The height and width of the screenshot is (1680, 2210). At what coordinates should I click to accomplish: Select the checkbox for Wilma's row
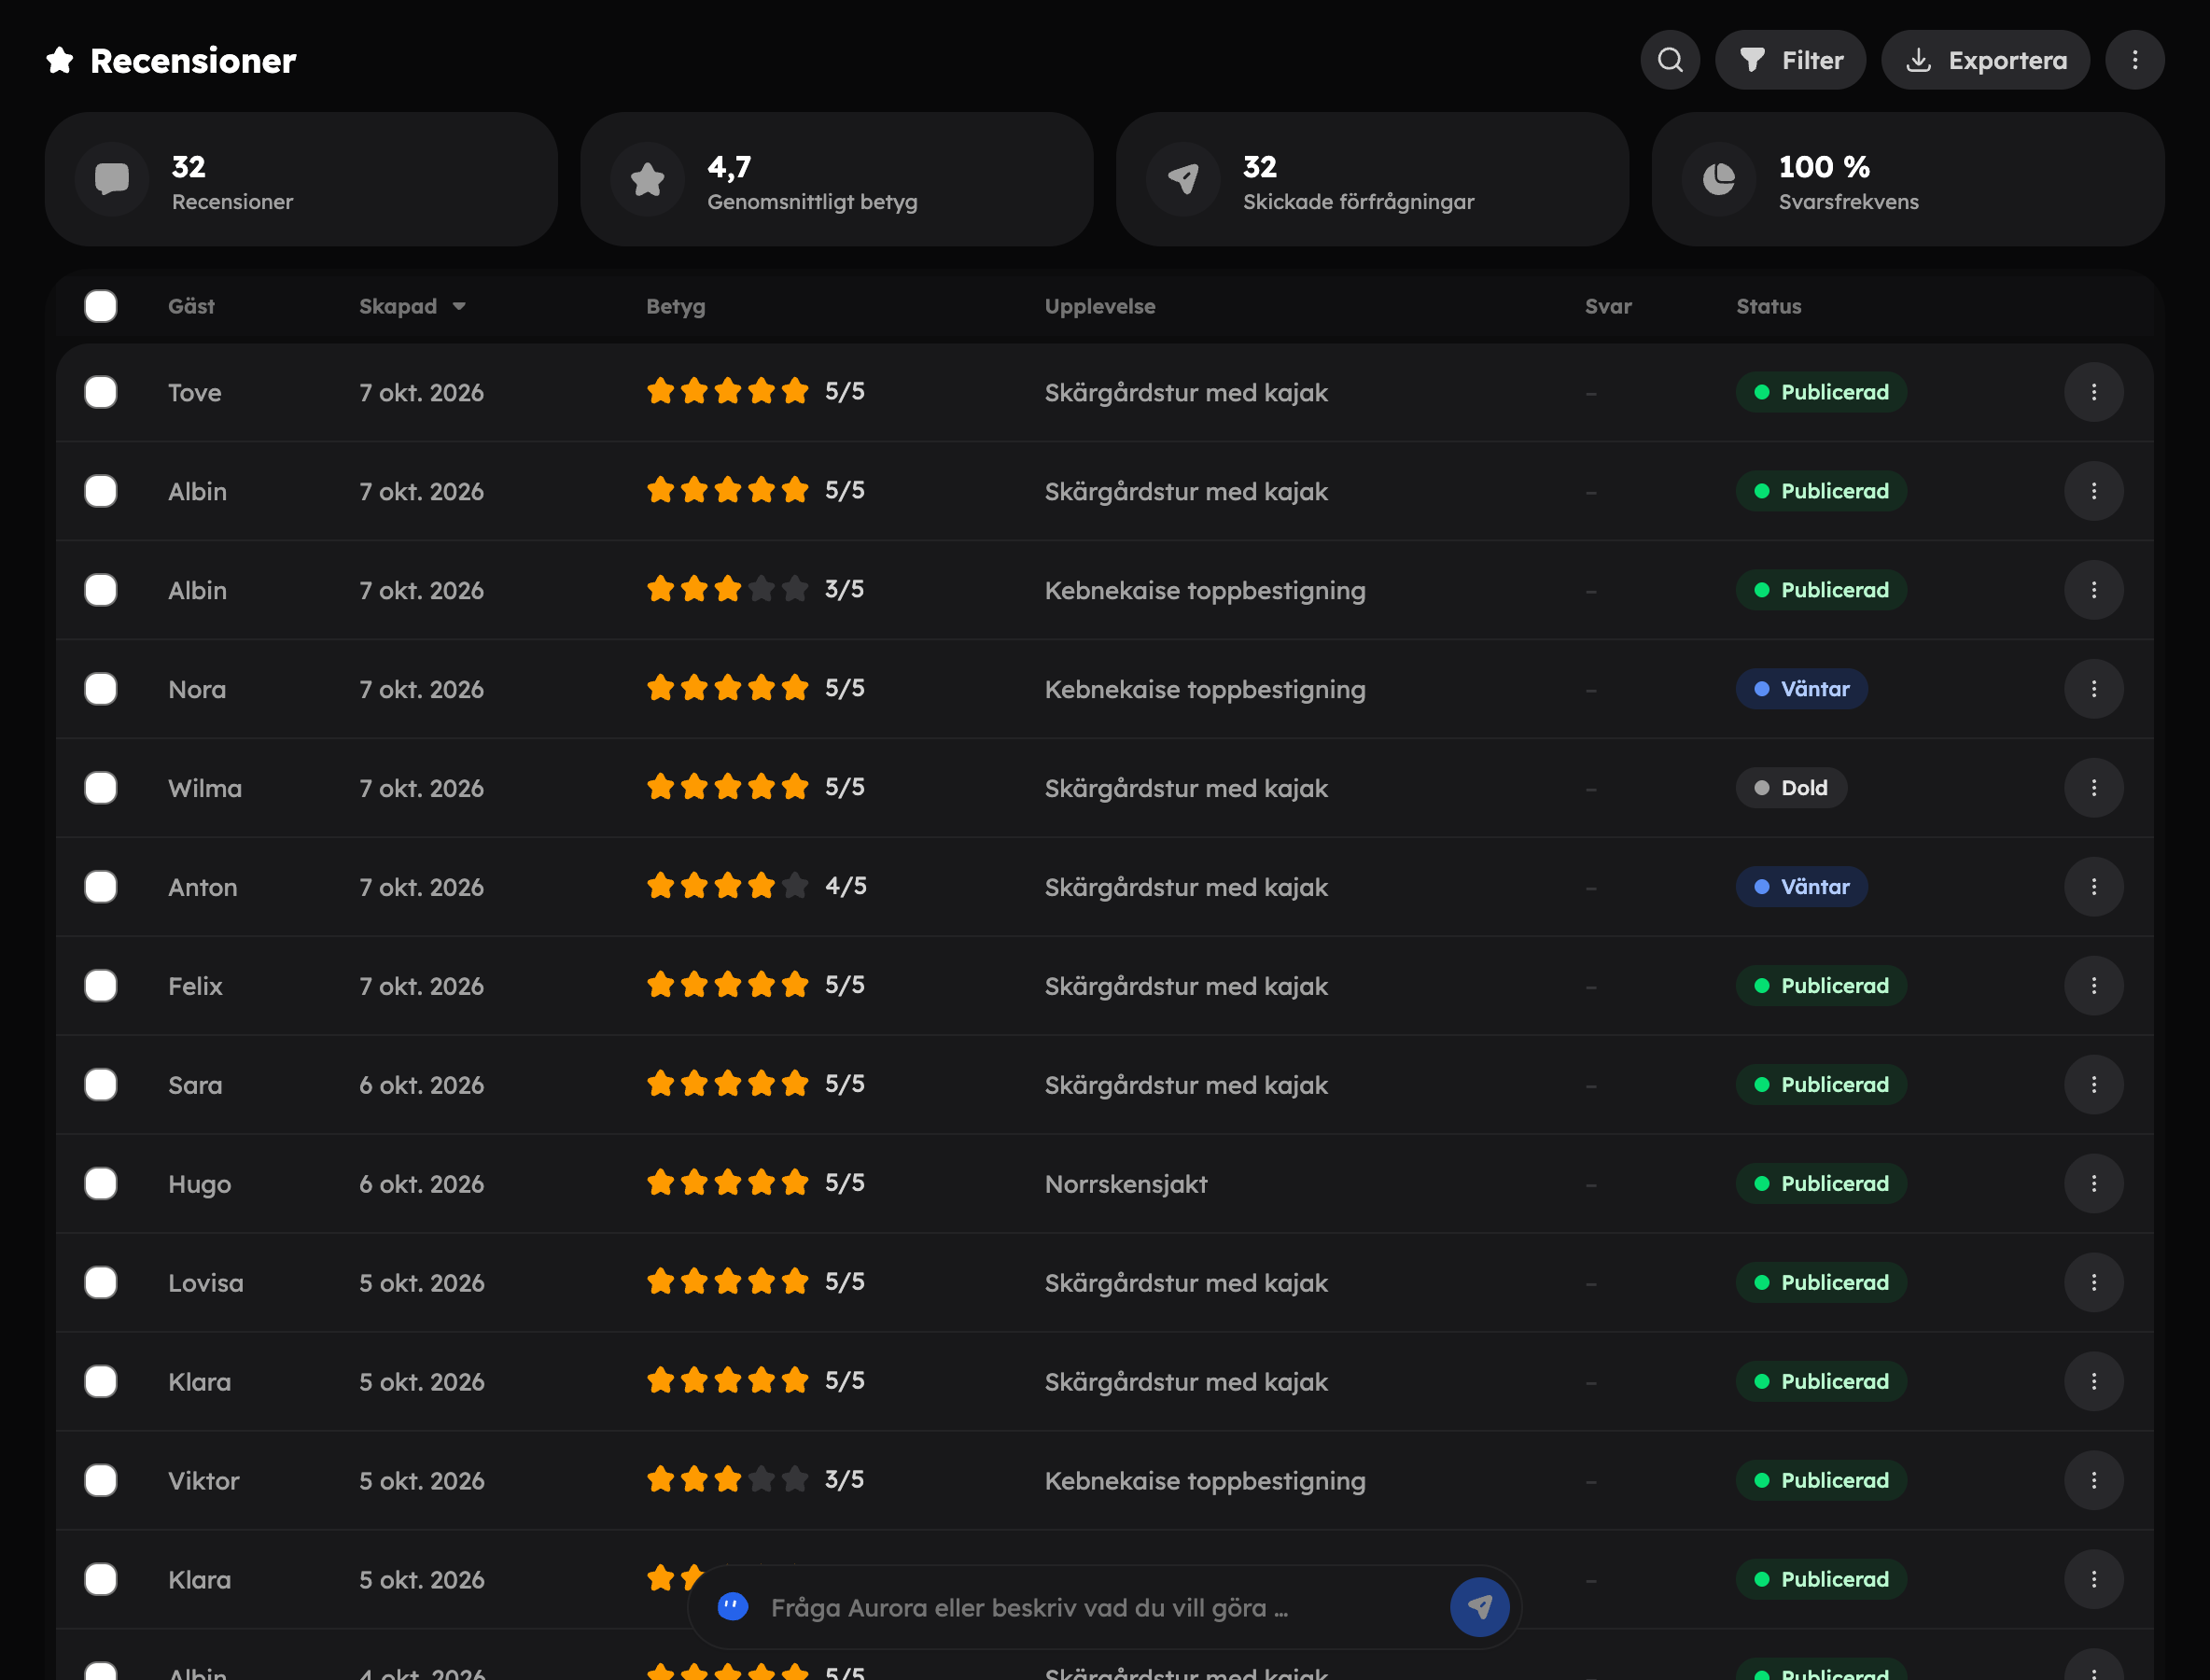pos(101,788)
